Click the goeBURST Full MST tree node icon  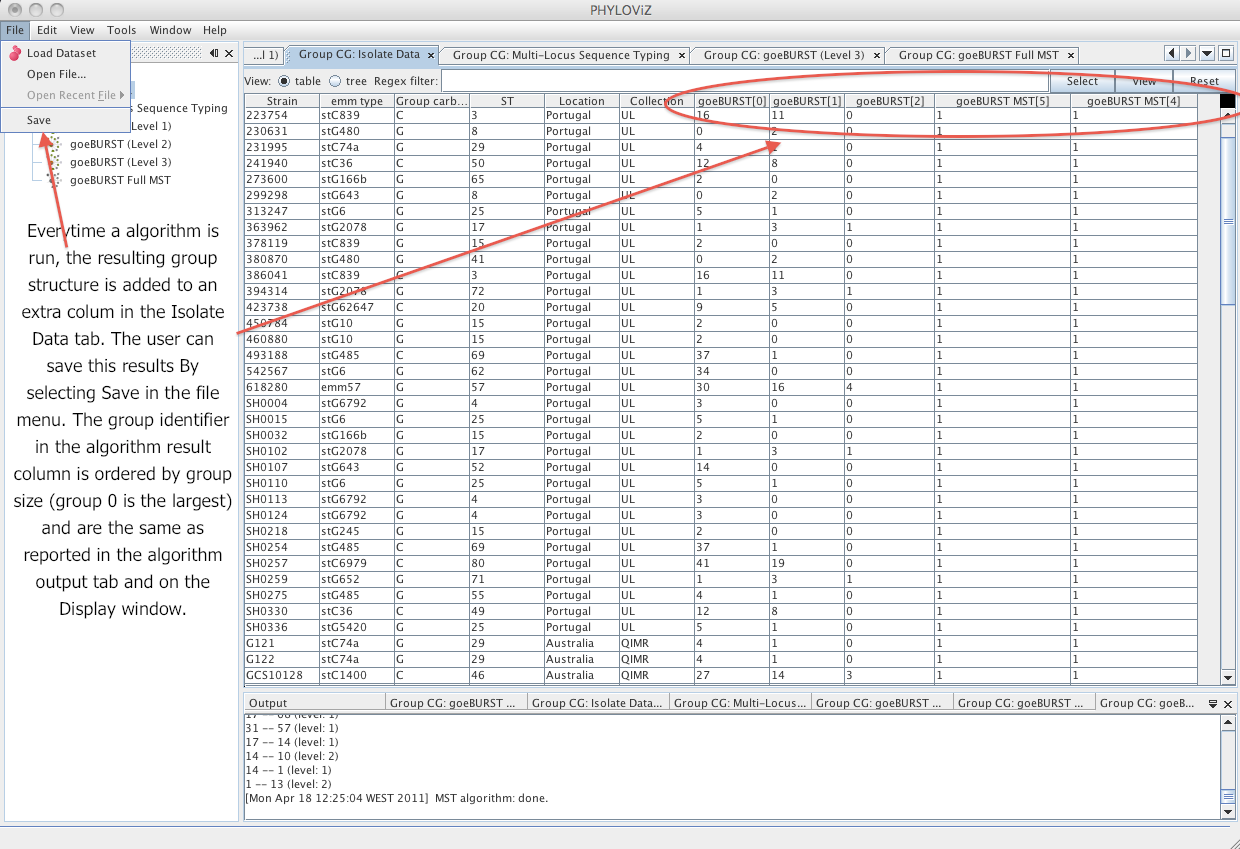(54, 180)
